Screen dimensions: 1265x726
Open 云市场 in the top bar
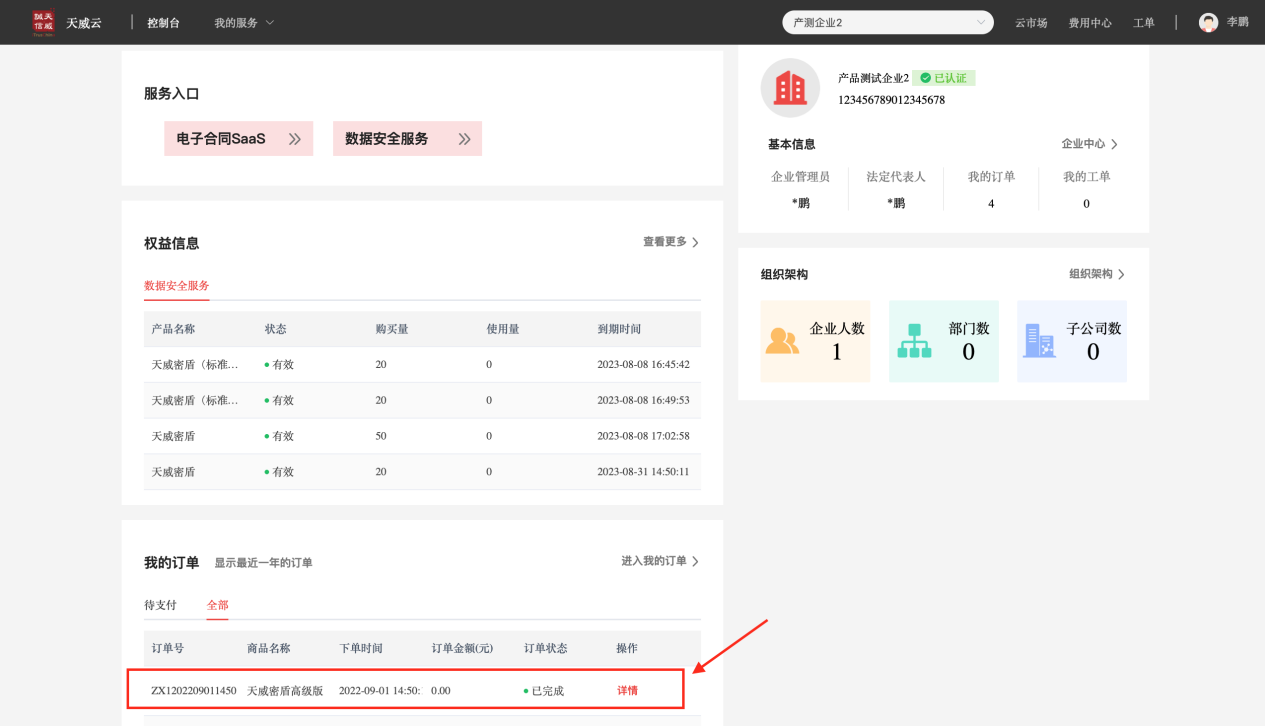(1031, 22)
